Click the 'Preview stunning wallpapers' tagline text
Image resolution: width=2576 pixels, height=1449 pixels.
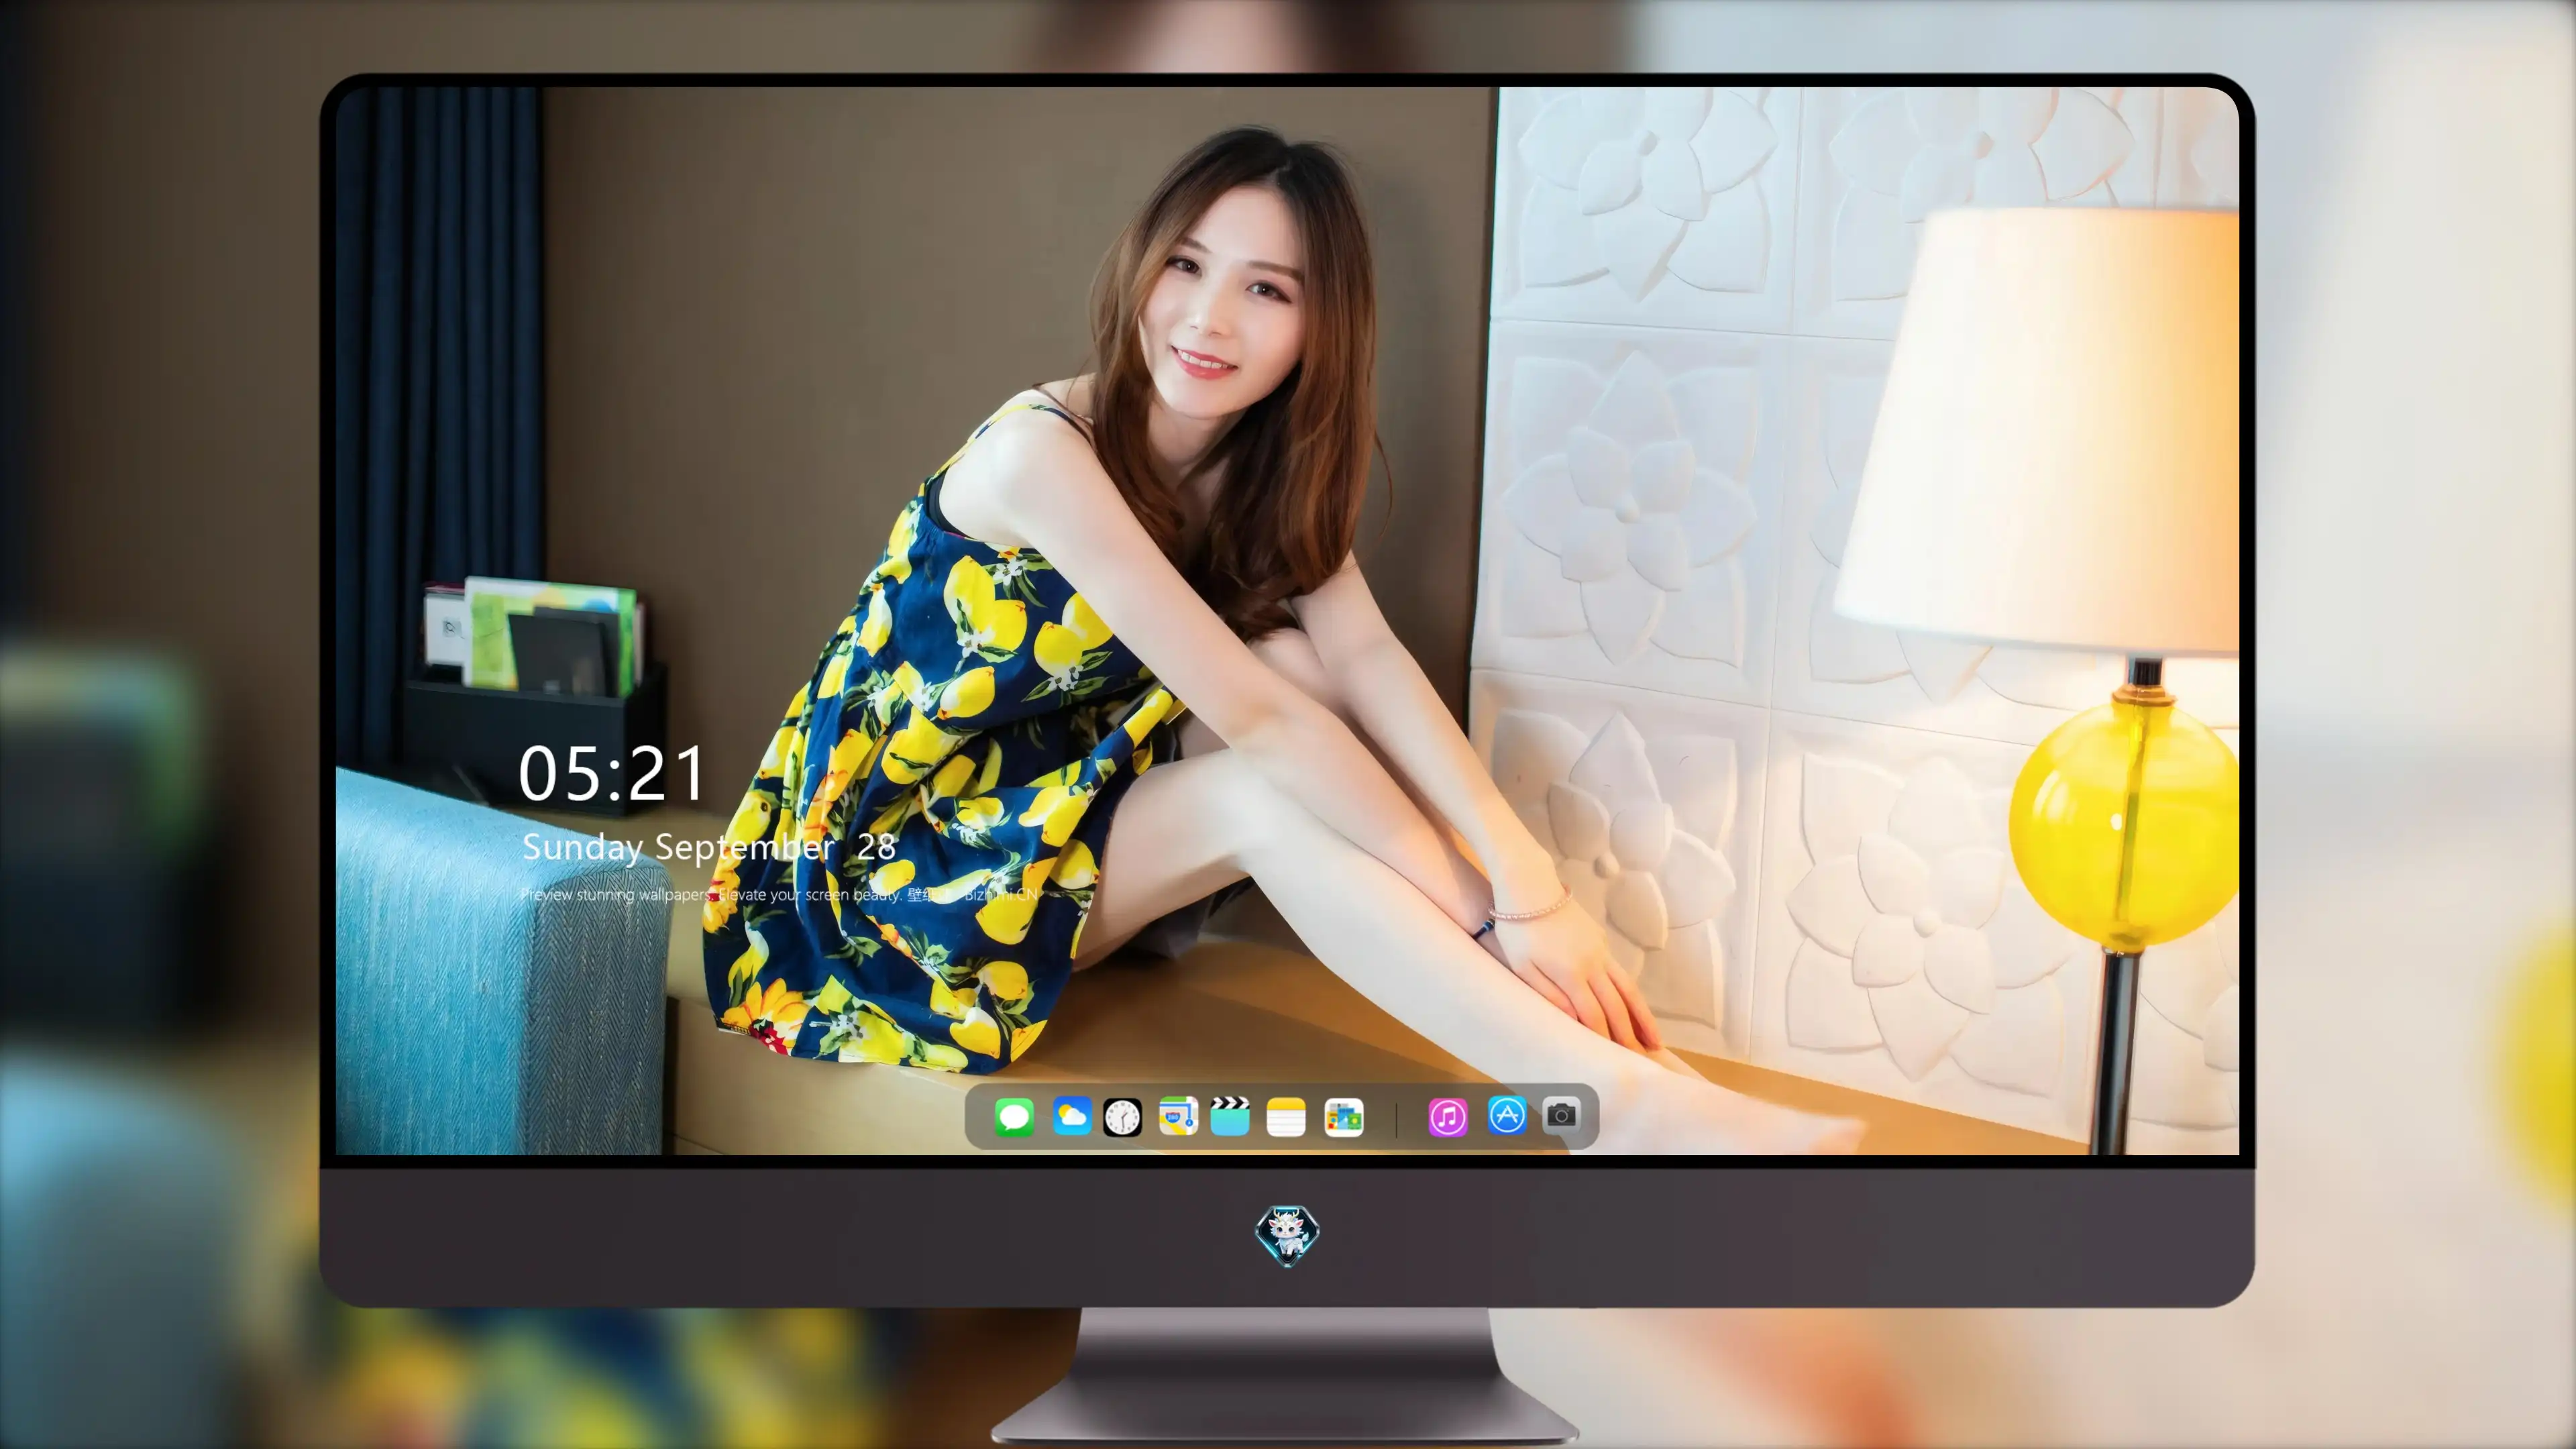779,894
